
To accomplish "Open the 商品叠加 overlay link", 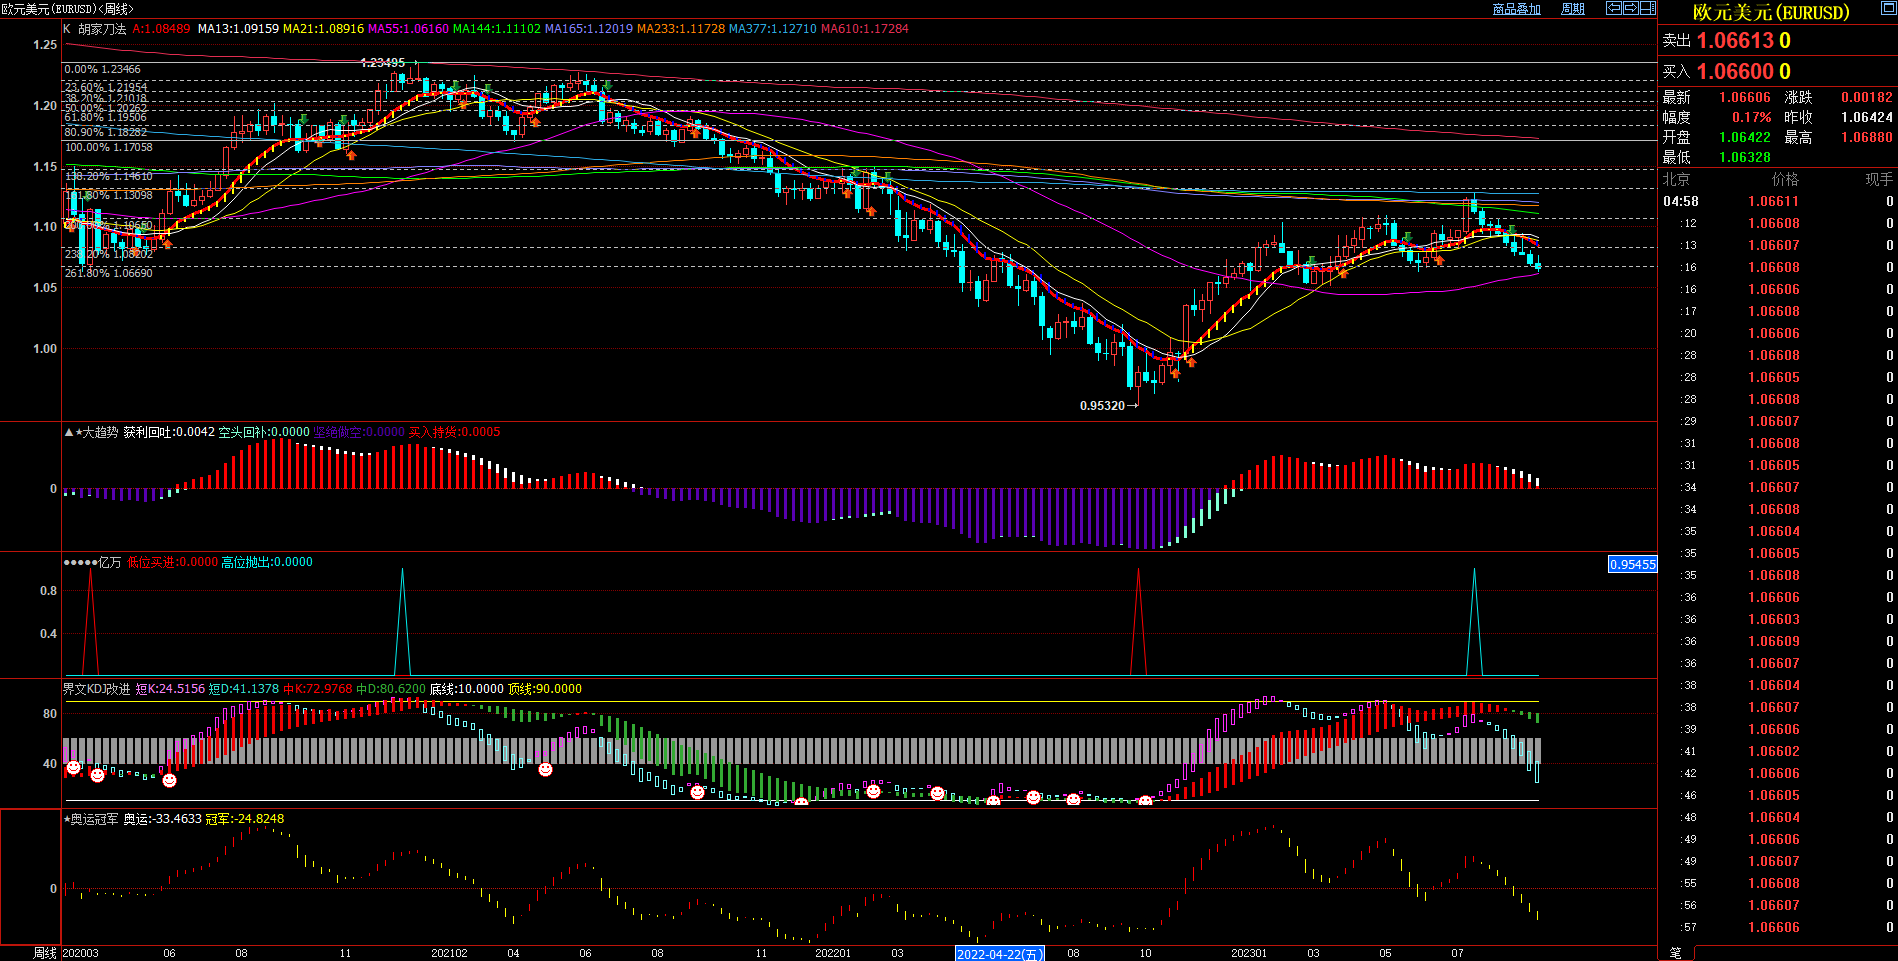I will (x=1516, y=9).
